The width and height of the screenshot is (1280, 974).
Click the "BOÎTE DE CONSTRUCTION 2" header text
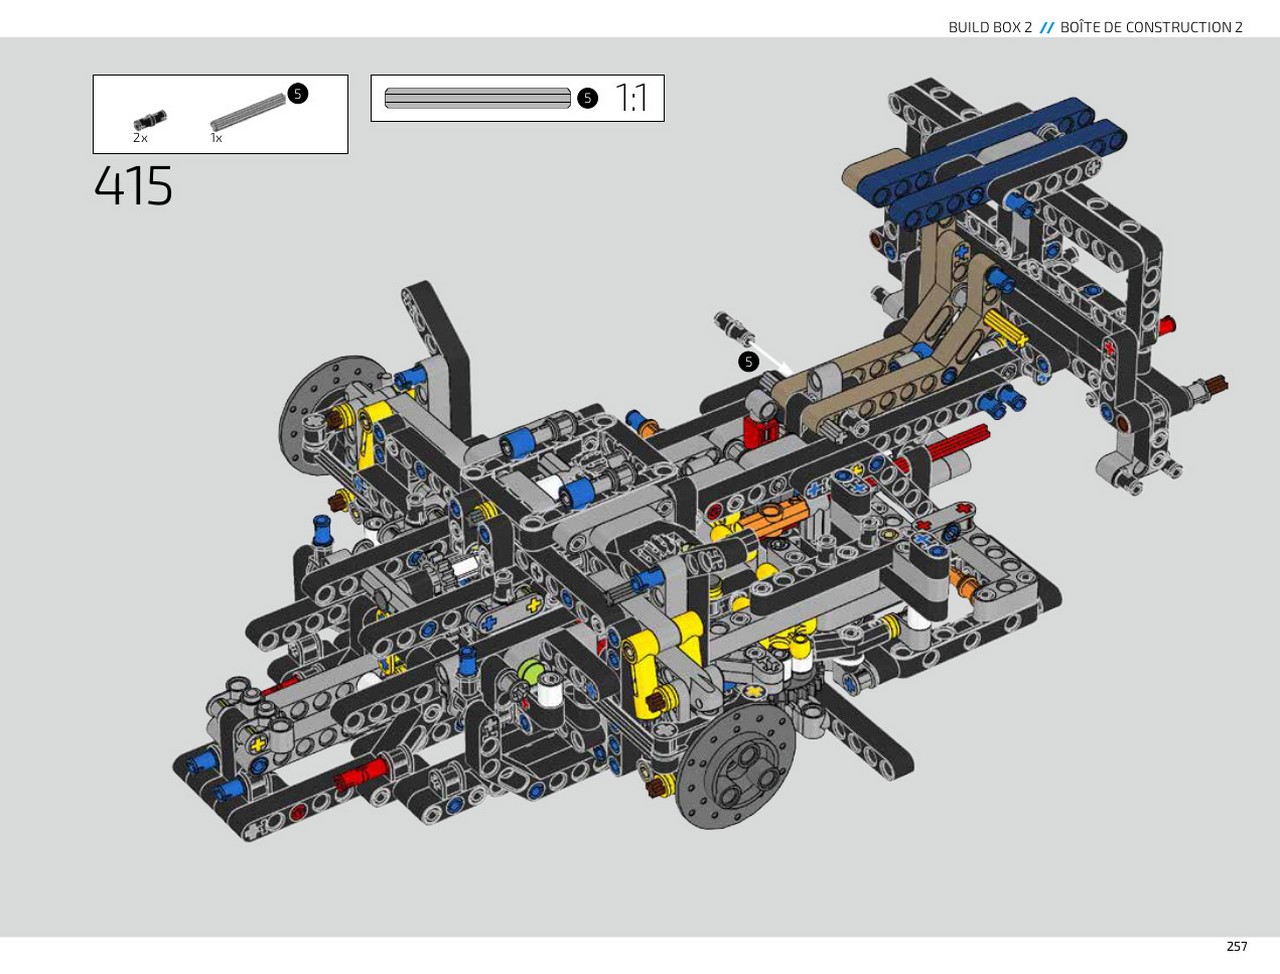[x=1151, y=27]
